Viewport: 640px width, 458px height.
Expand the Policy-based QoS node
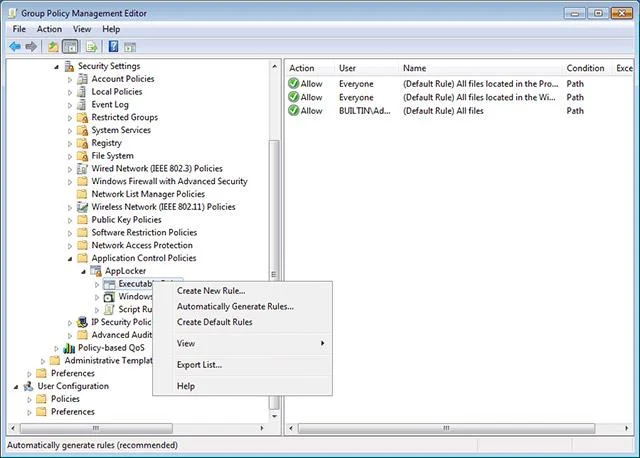pyautogui.click(x=56, y=349)
